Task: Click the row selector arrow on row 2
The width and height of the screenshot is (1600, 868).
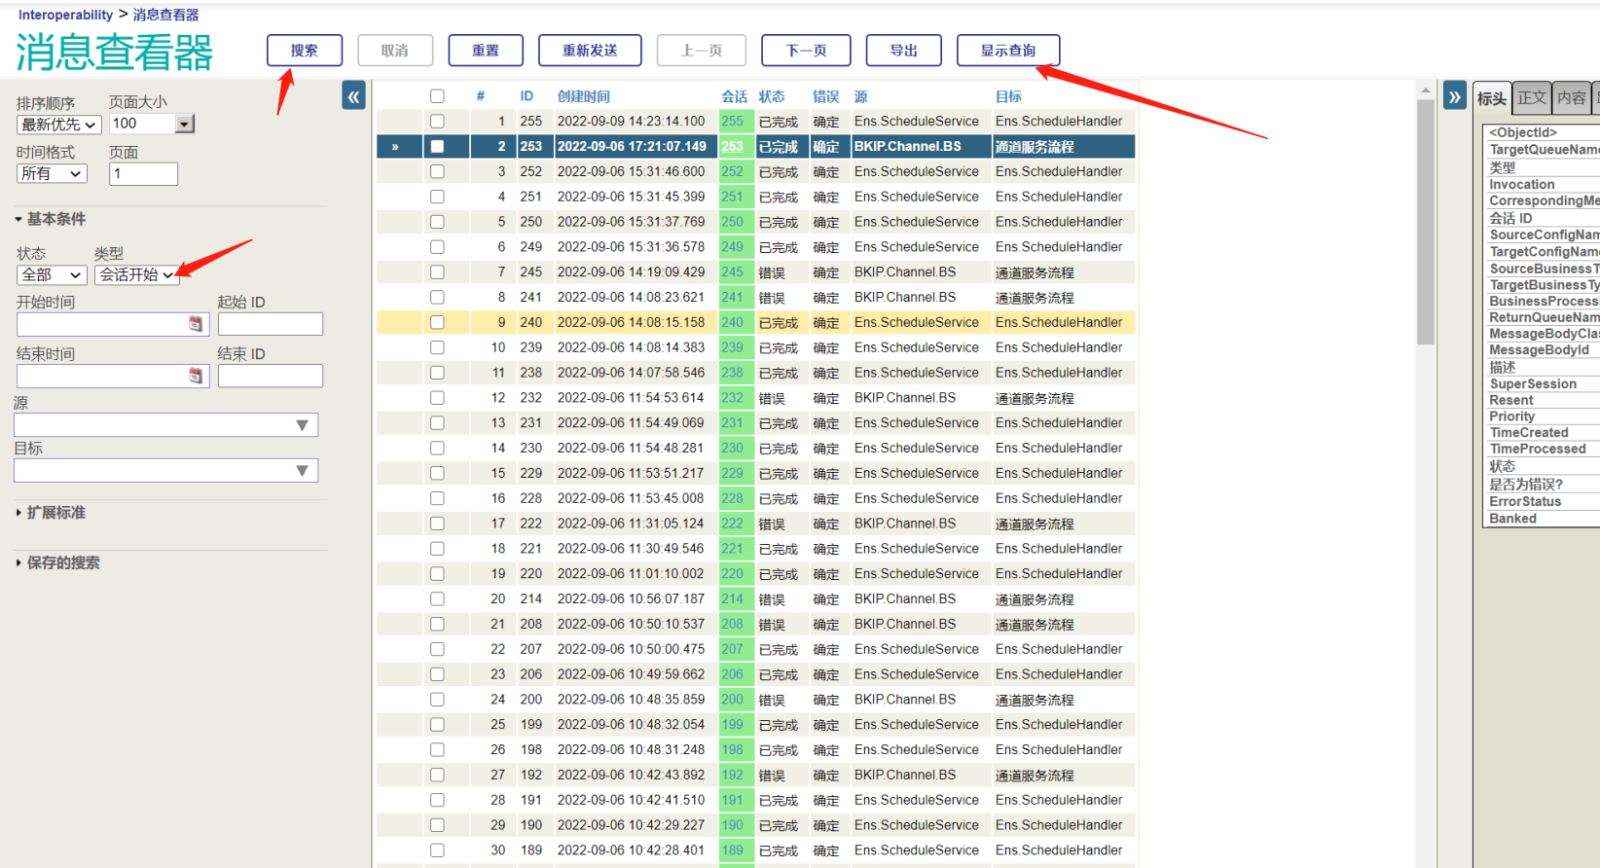Action: coord(395,146)
